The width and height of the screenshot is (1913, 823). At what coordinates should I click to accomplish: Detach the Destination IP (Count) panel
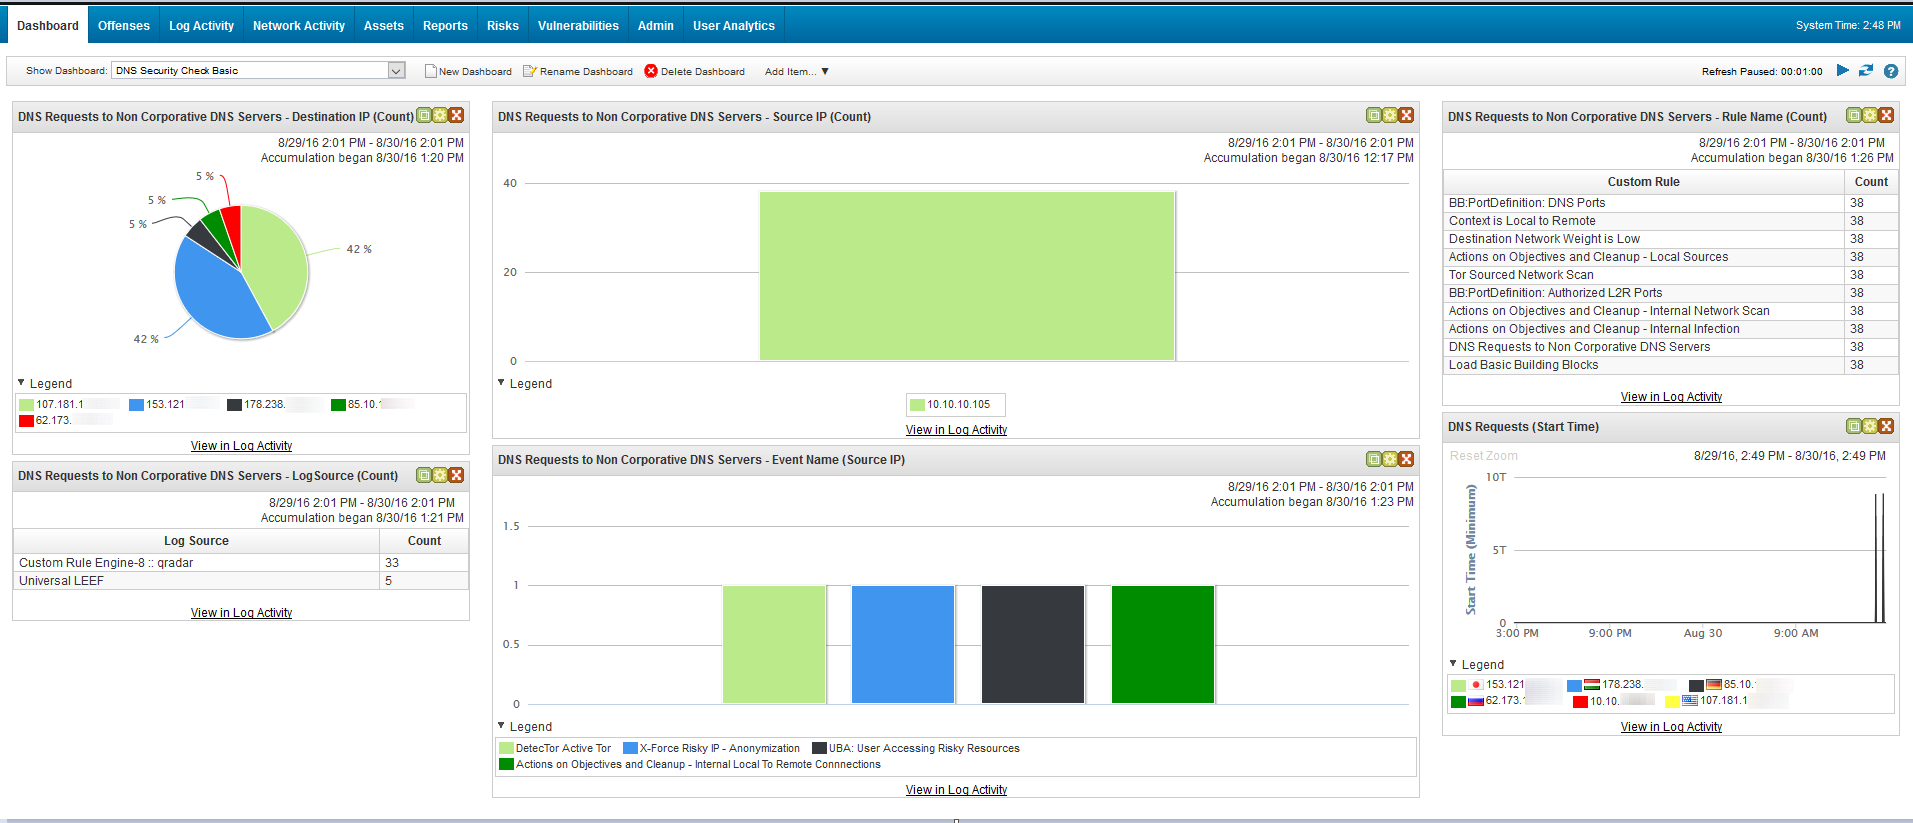424,116
